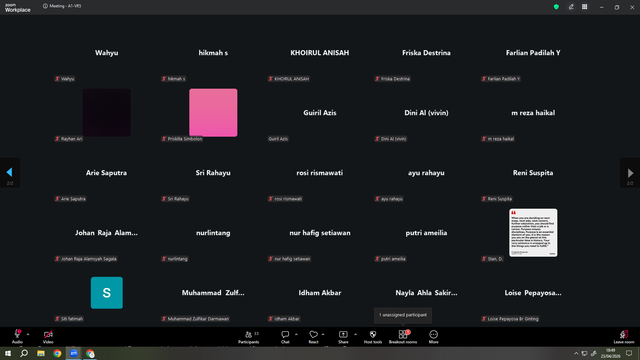Image resolution: width=640 pixels, height=360 pixels.
Task: Expand share options arrow beside Share
Action: click(356, 334)
